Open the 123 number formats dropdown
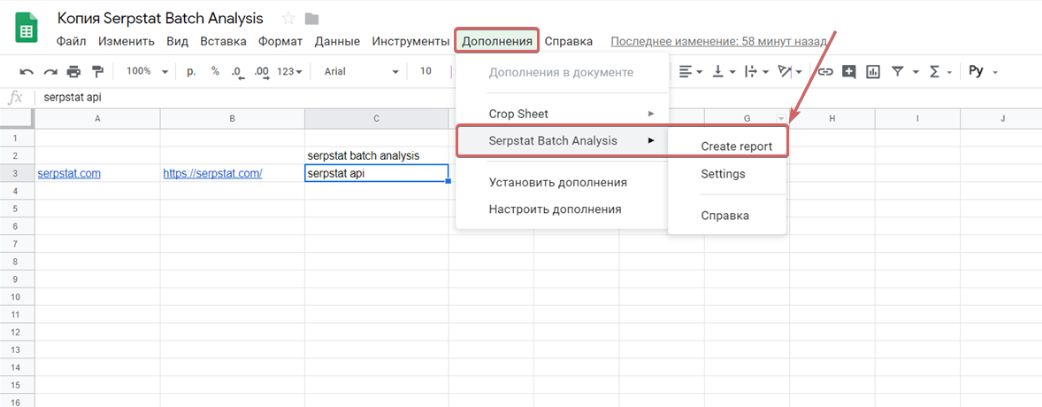The image size is (1042, 407). click(289, 71)
